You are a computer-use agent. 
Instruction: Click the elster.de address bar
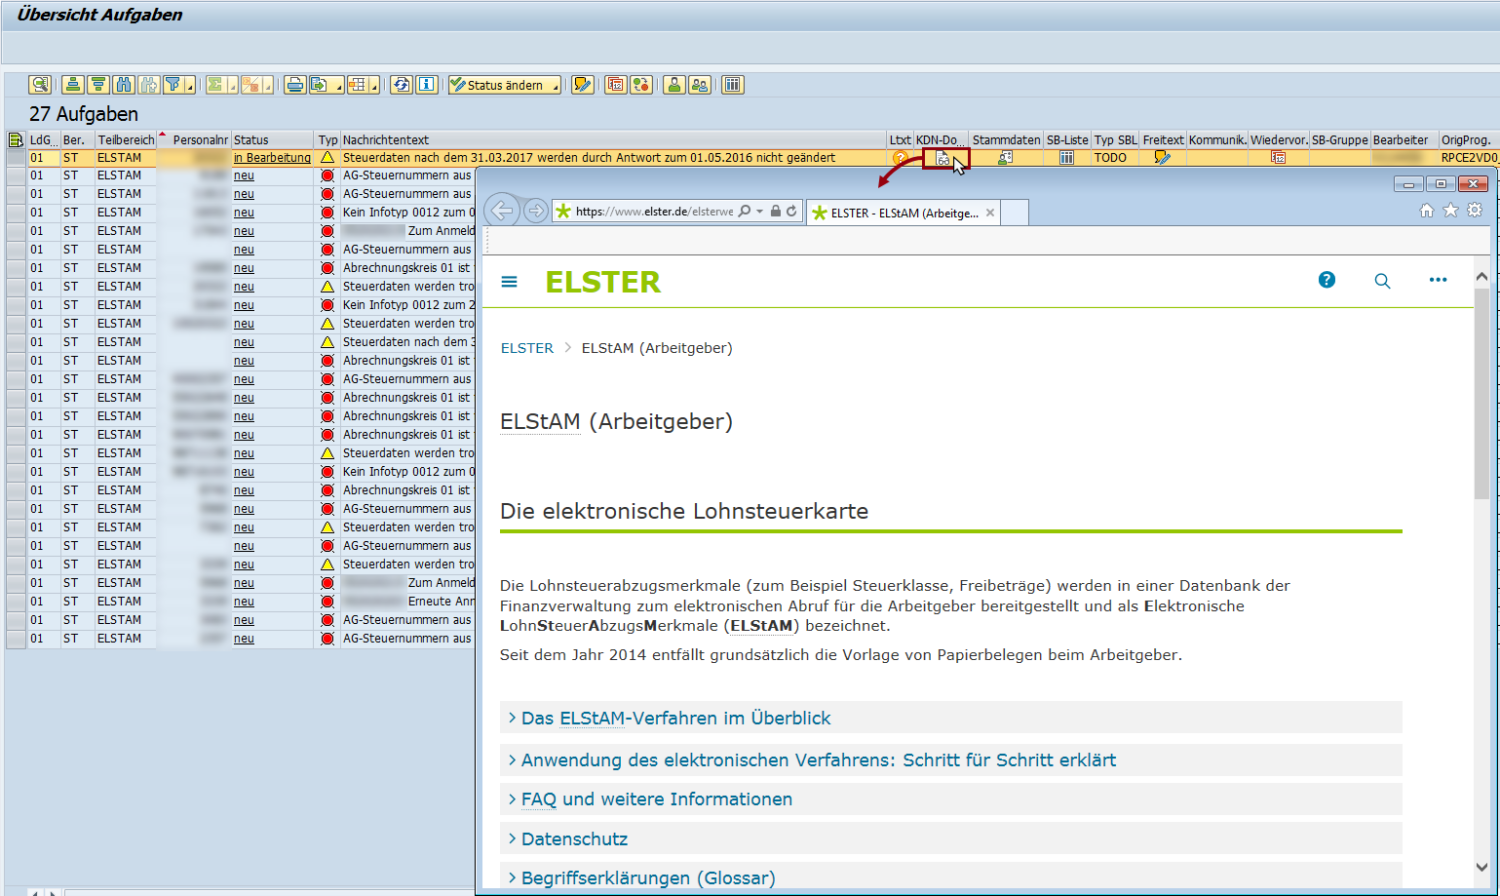coord(654,211)
